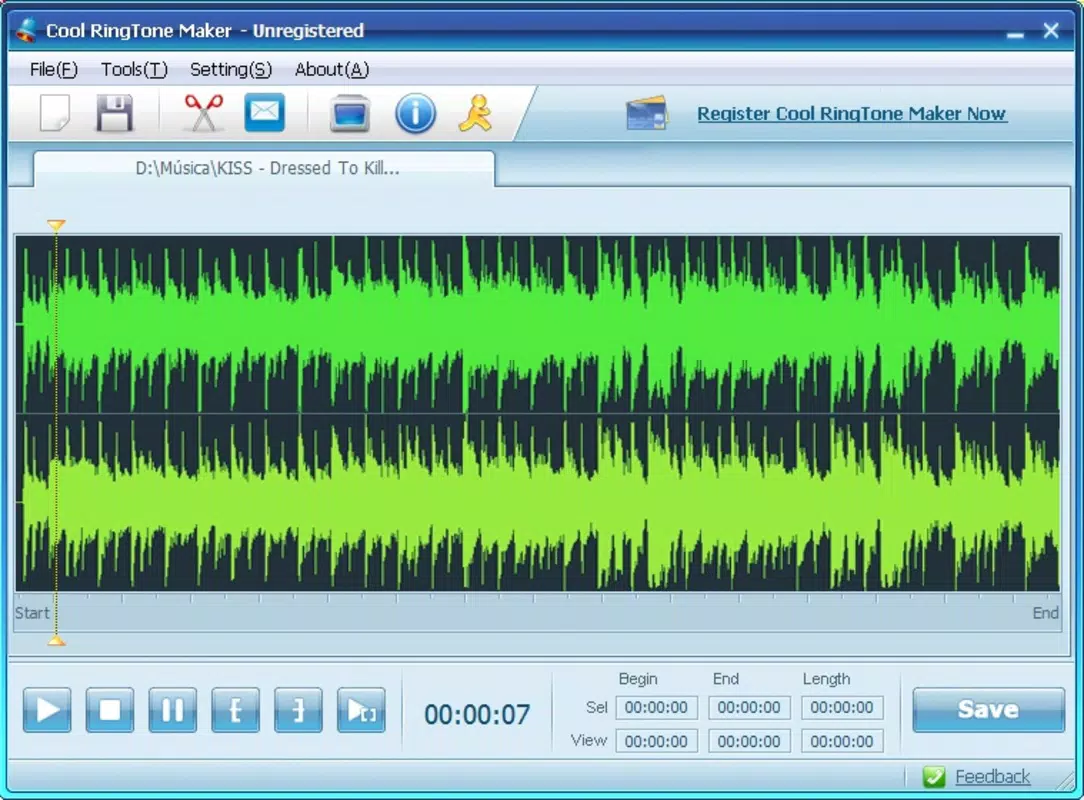Screen dimensions: 1084x800
Task: Click the app bell icon in title bar
Action: tap(27, 30)
